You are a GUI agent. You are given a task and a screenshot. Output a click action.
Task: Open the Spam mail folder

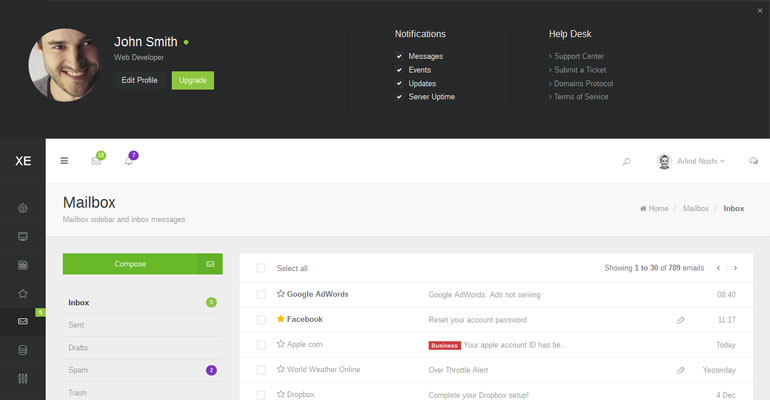click(77, 370)
